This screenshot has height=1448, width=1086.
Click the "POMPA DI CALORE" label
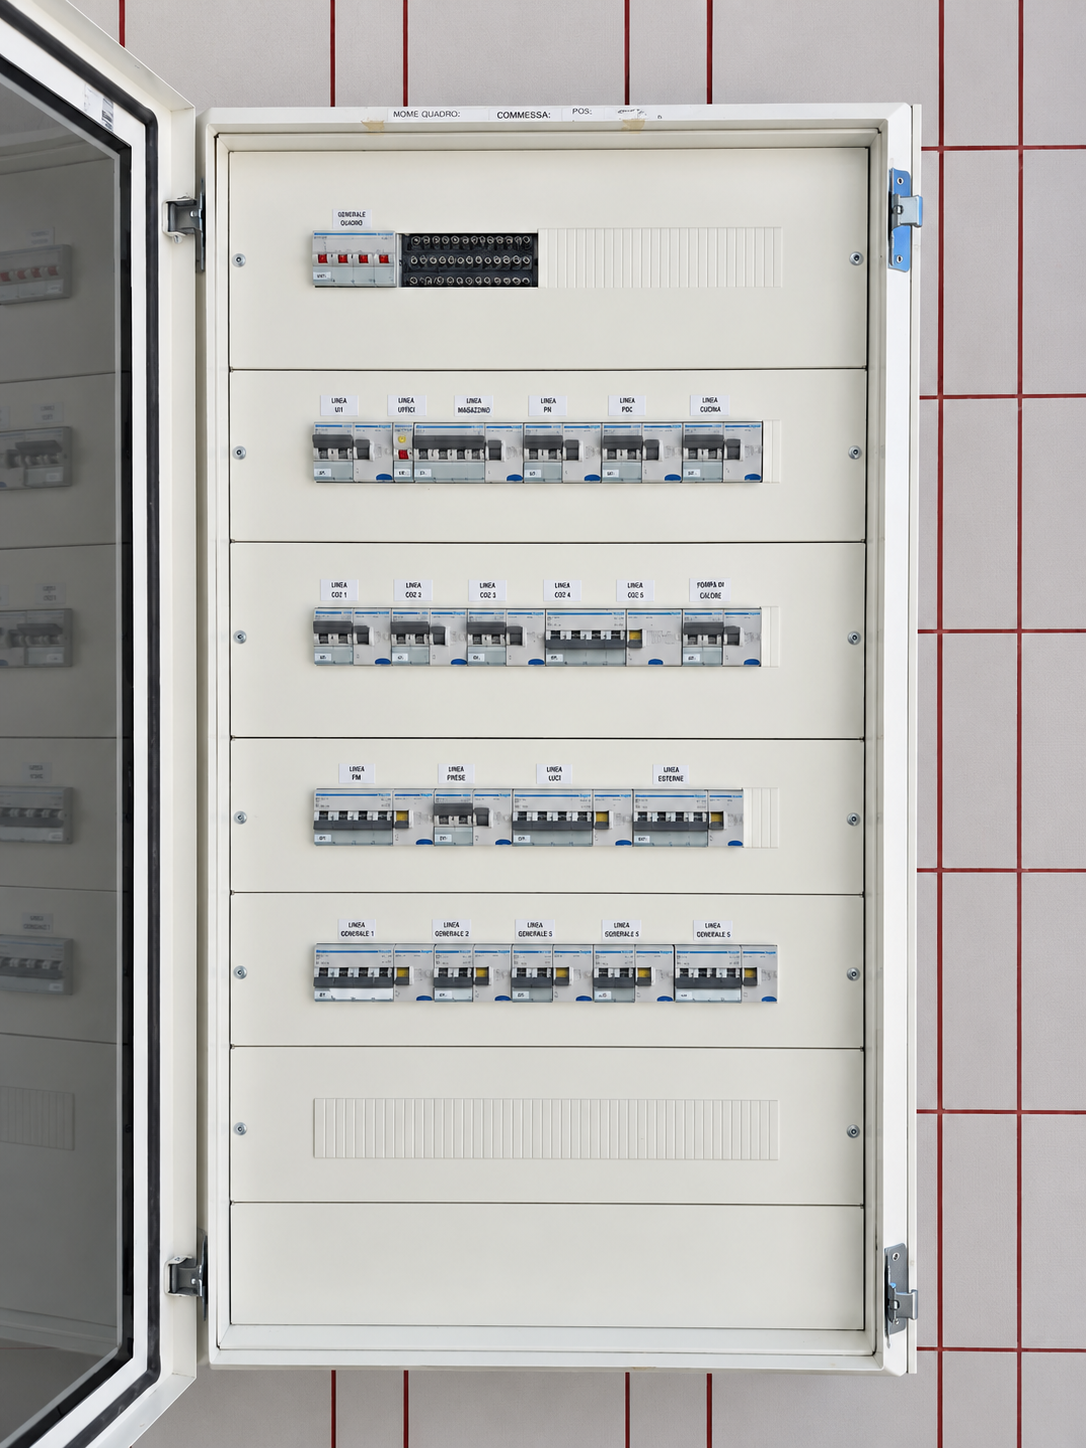(710, 590)
